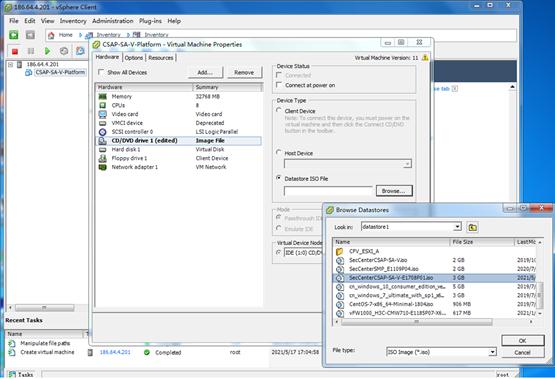
Task: Click the forward navigation toolbar icon
Action: click(x=30, y=35)
